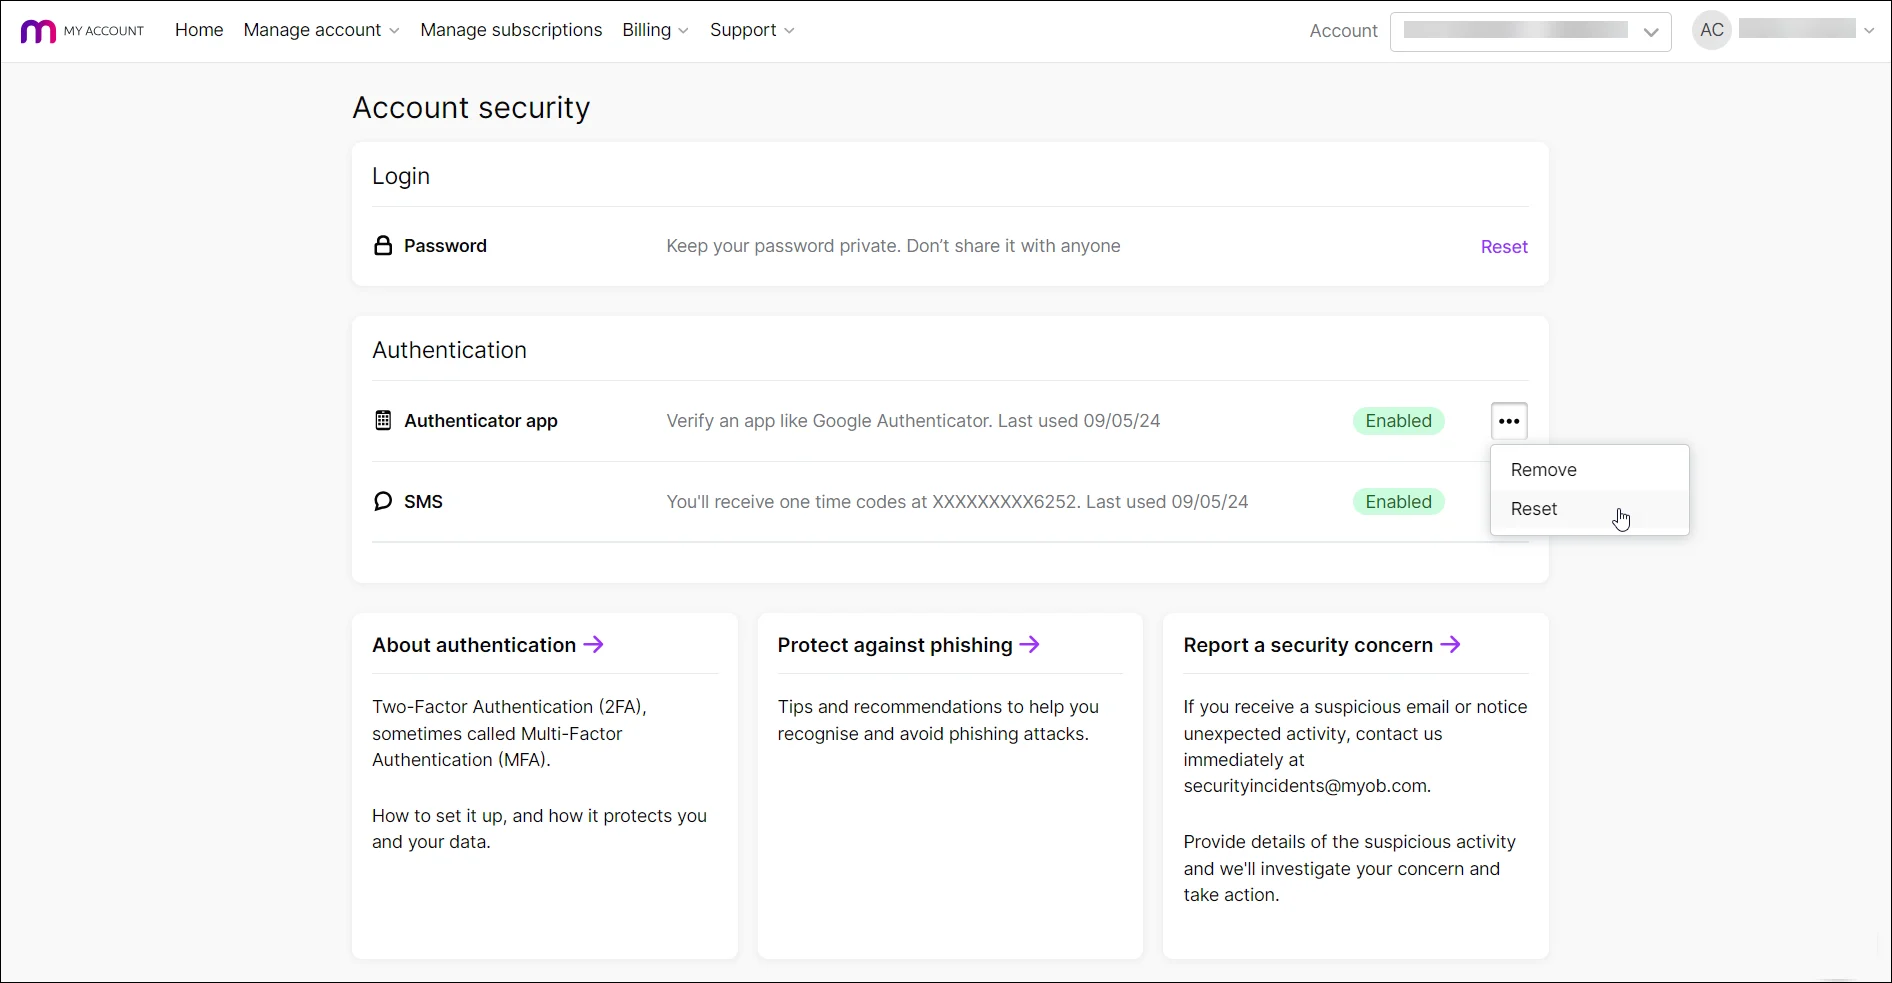Open the three-dot menu for Authenticator app
This screenshot has height=983, width=1892.
1509,421
